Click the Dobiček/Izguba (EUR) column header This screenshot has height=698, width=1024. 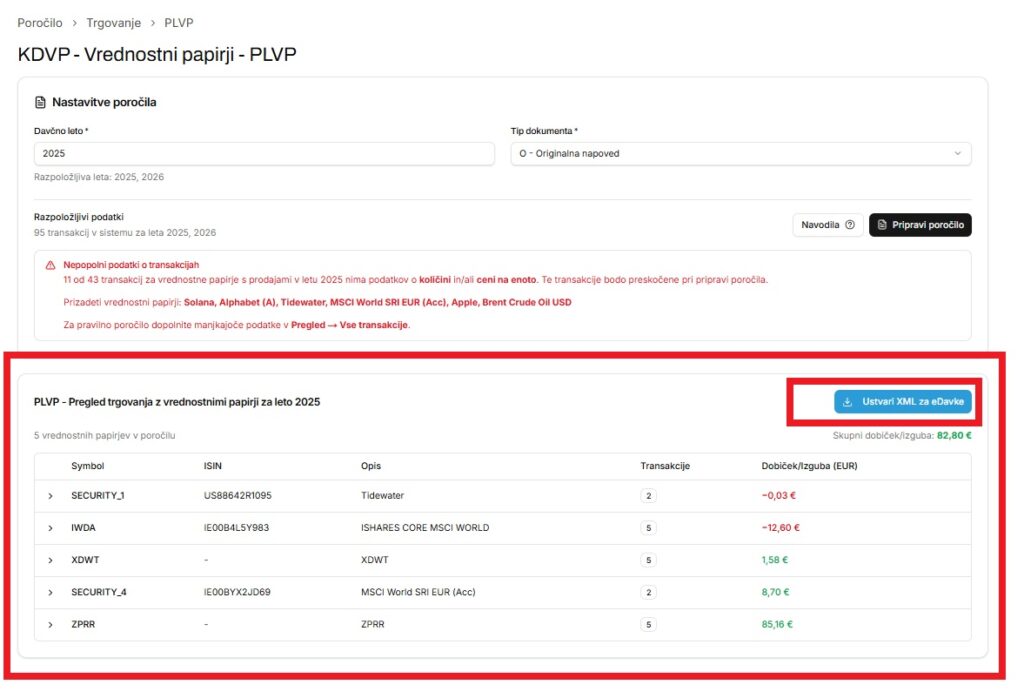[809, 466]
